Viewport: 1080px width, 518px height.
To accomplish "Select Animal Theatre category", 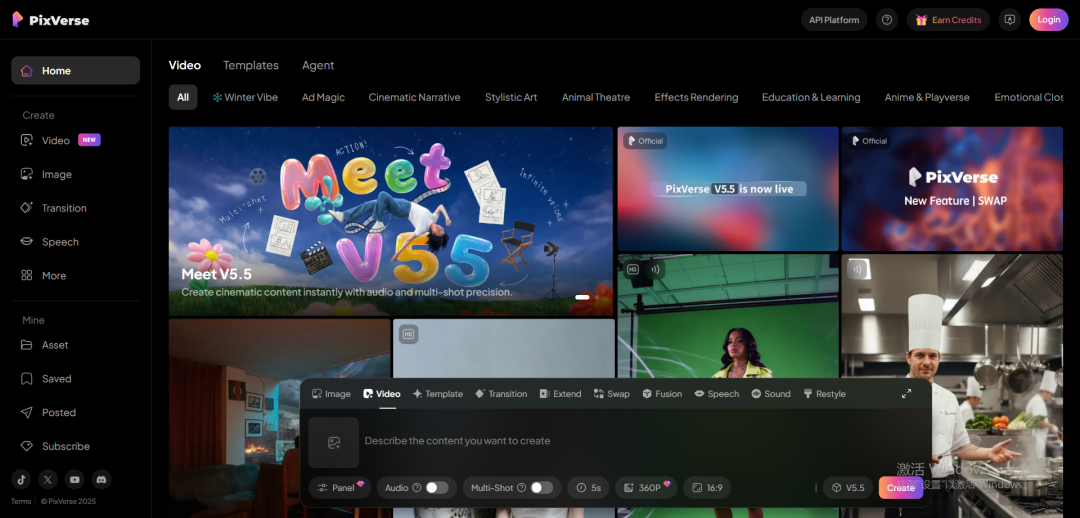I will [x=596, y=97].
